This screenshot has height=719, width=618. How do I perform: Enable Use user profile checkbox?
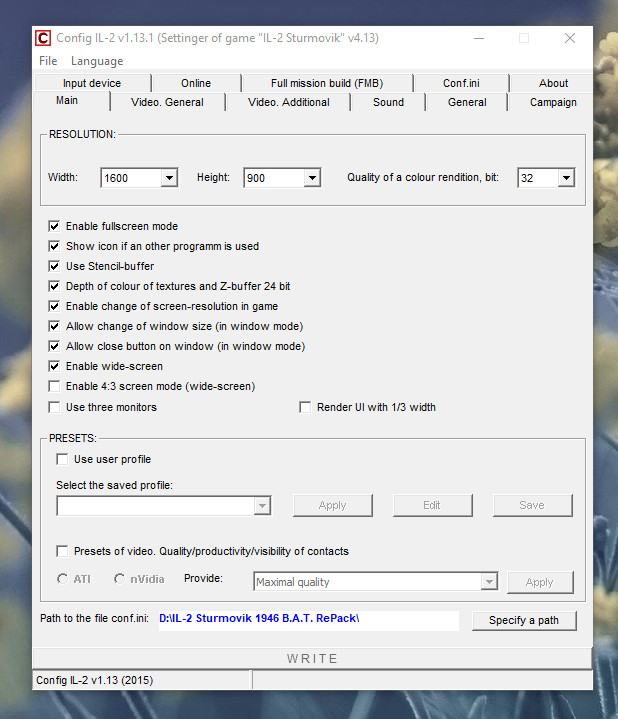[62, 459]
